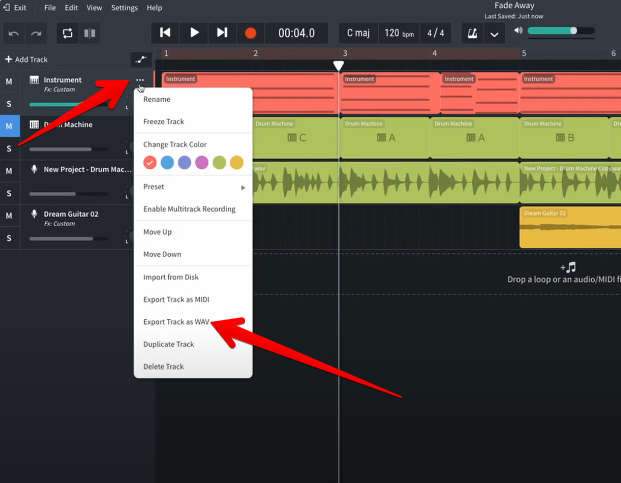The height and width of the screenshot is (483, 621).
Task: Open the View menu
Action: point(94,8)
